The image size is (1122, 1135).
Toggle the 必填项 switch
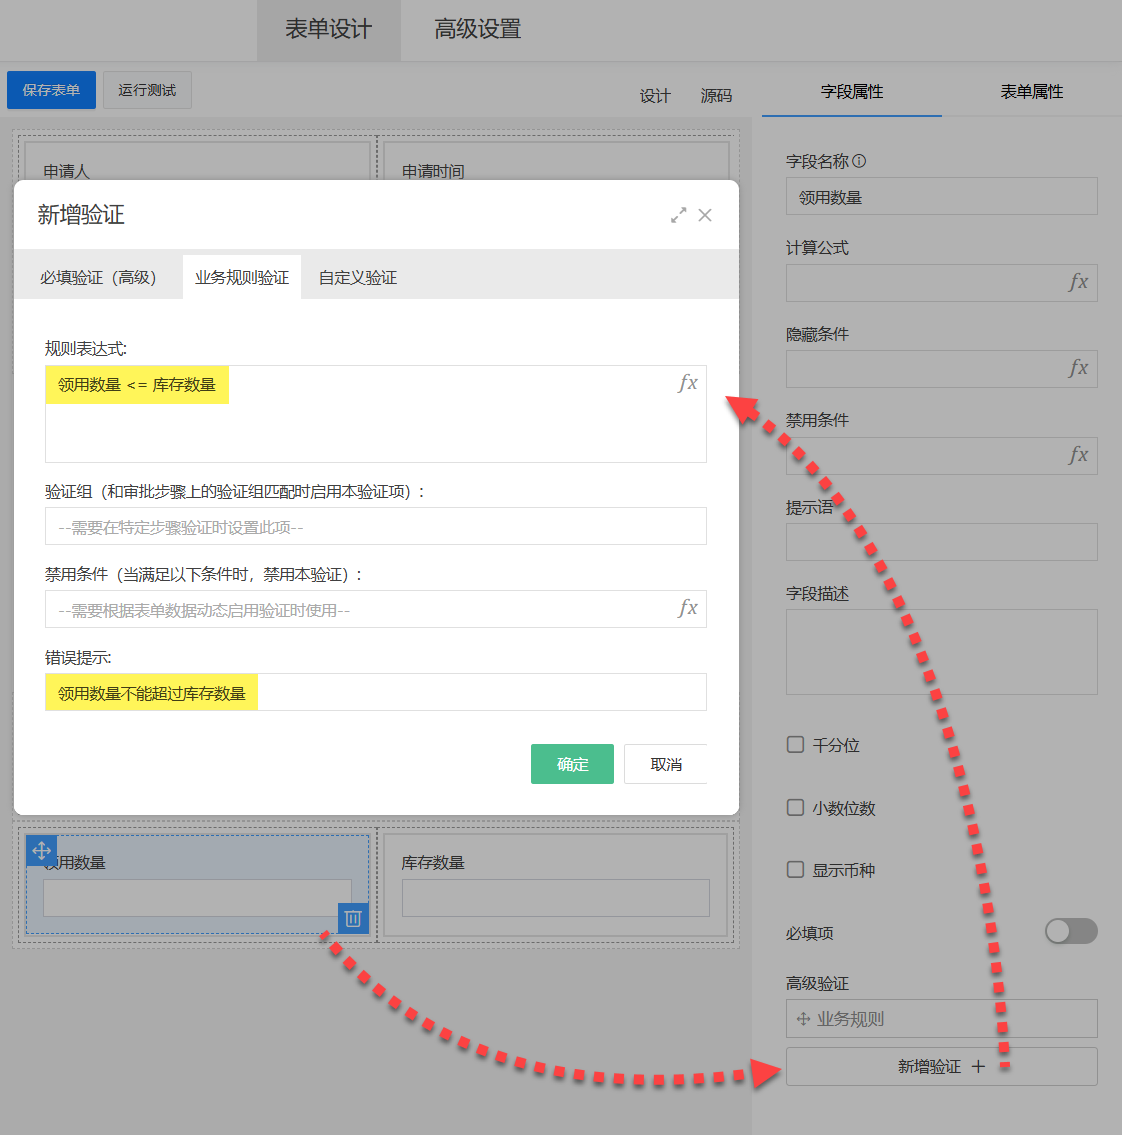(1071, 932)
